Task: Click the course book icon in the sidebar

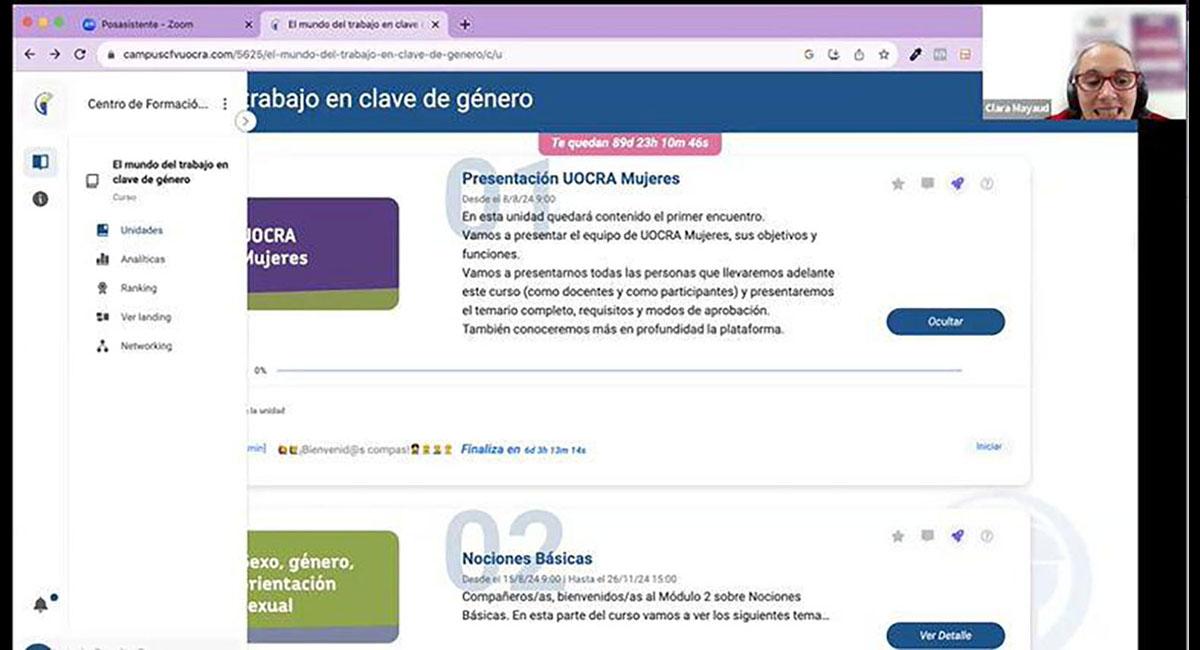Action: click(x=92, y=181)
